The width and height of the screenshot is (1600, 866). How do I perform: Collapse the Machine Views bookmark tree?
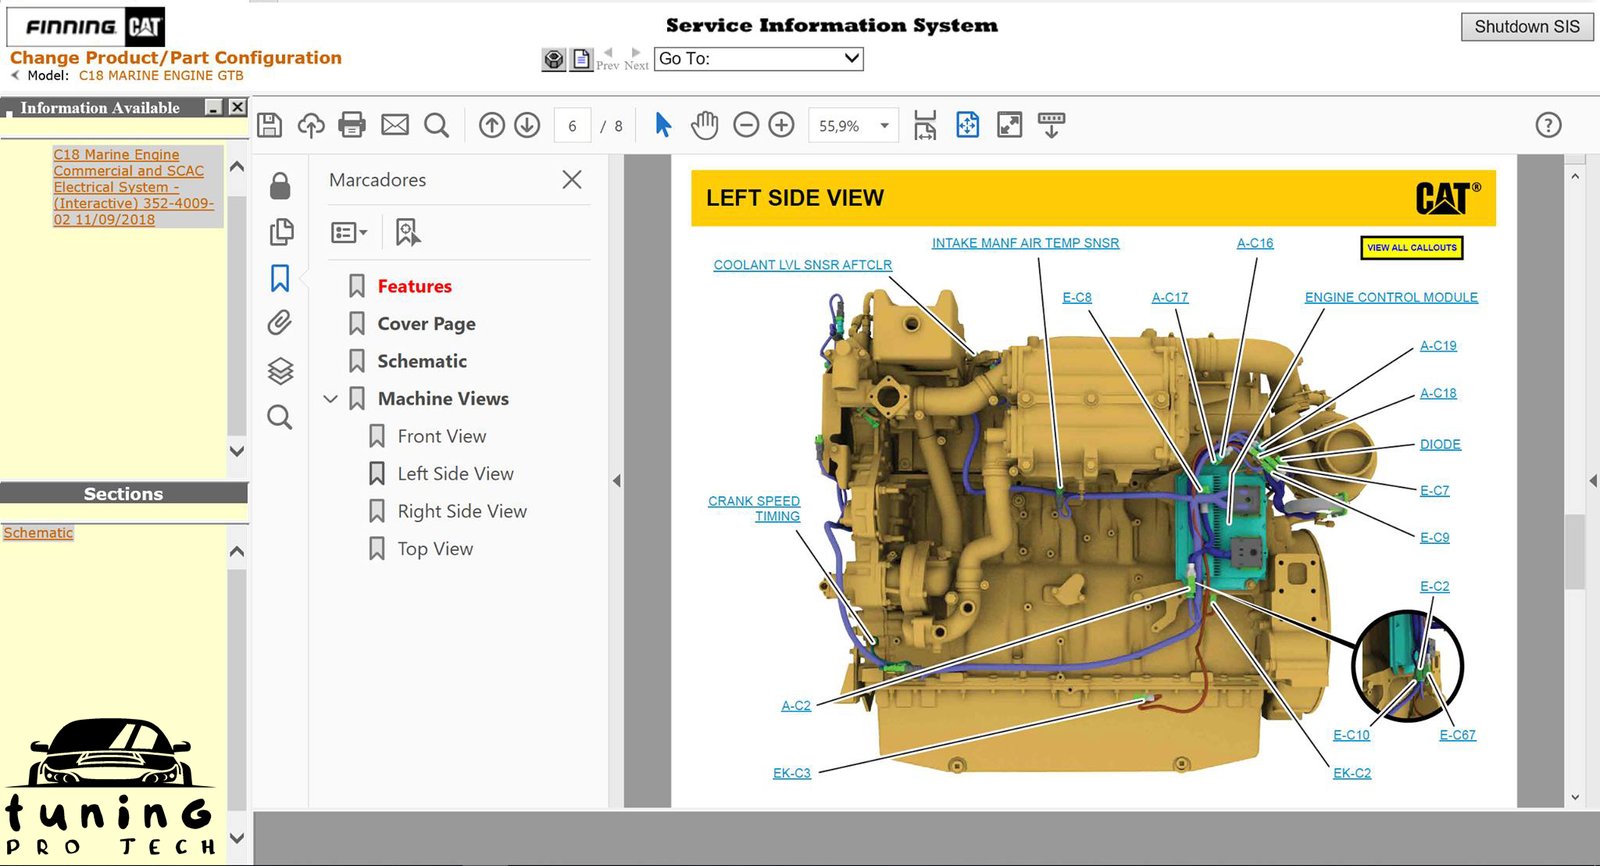pyautogui.click(x=331, y=399)
